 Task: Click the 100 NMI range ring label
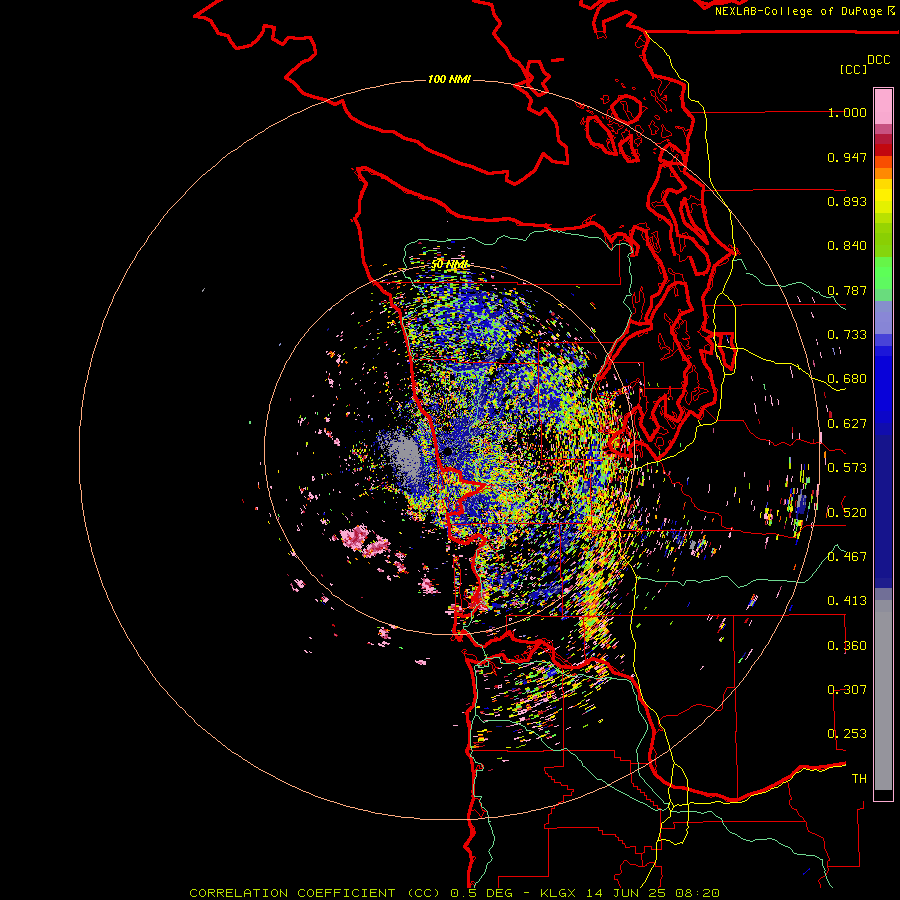tap(449, 79)
